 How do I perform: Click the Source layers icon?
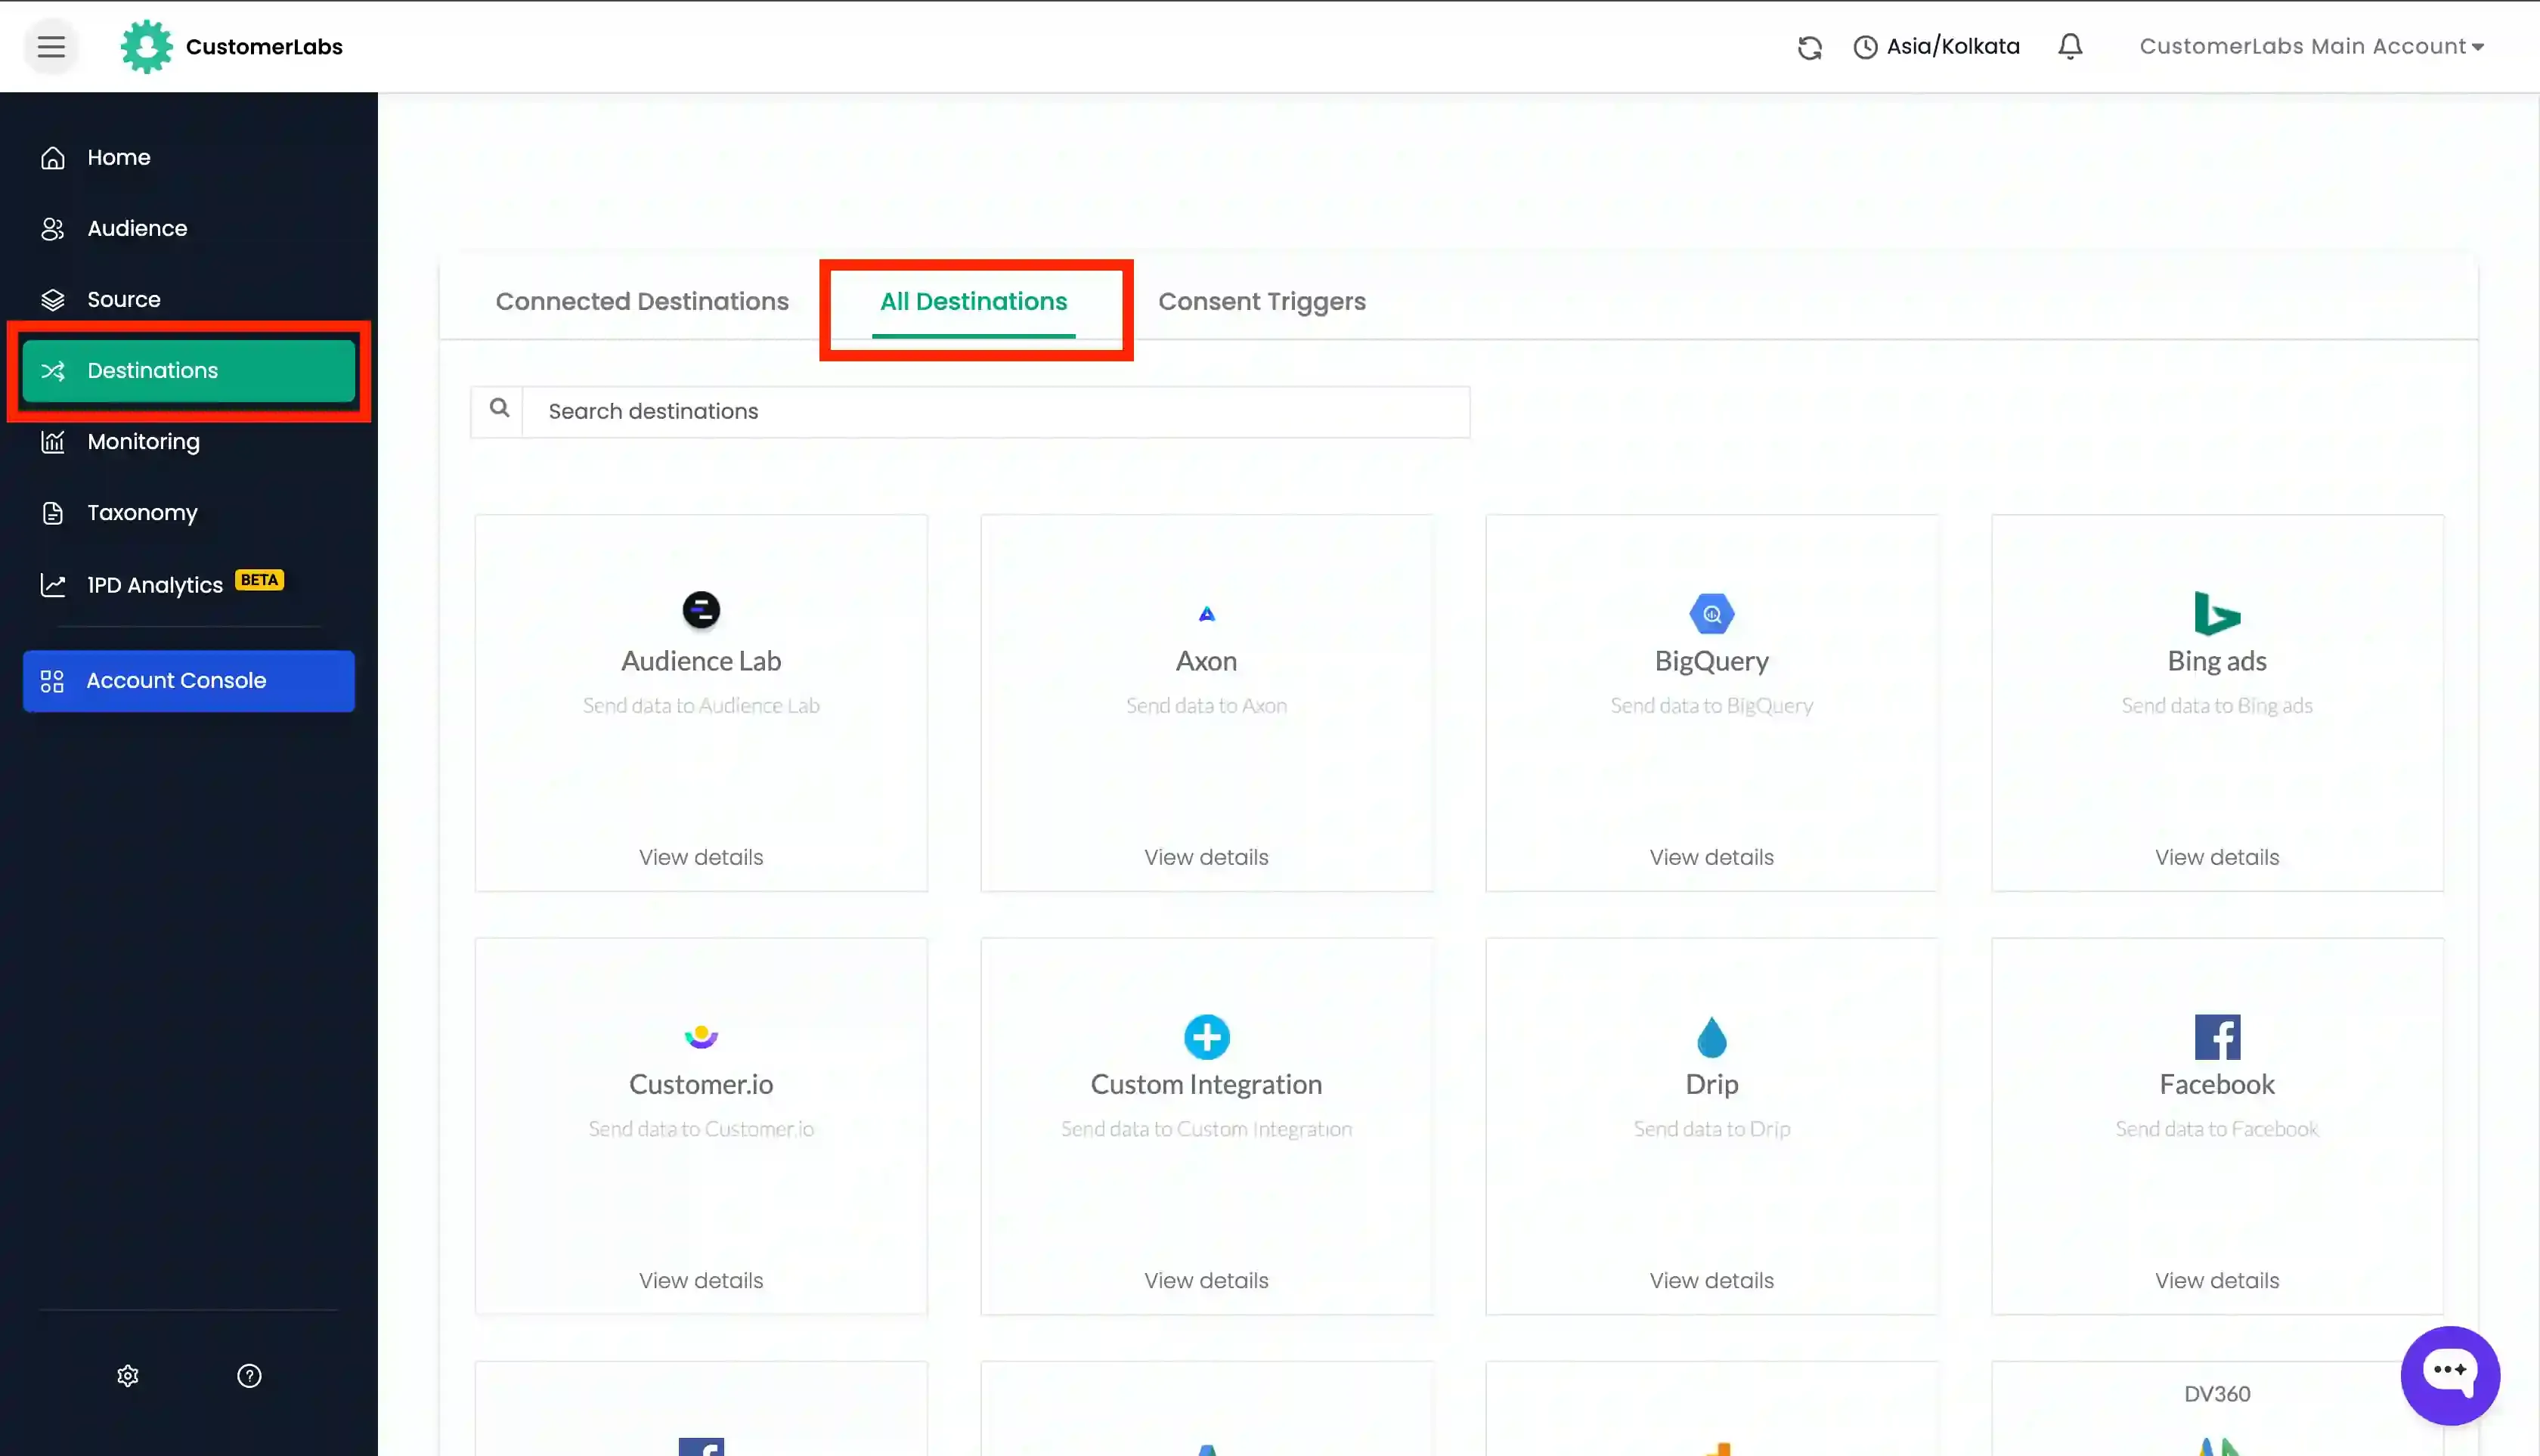click(53, 299)
